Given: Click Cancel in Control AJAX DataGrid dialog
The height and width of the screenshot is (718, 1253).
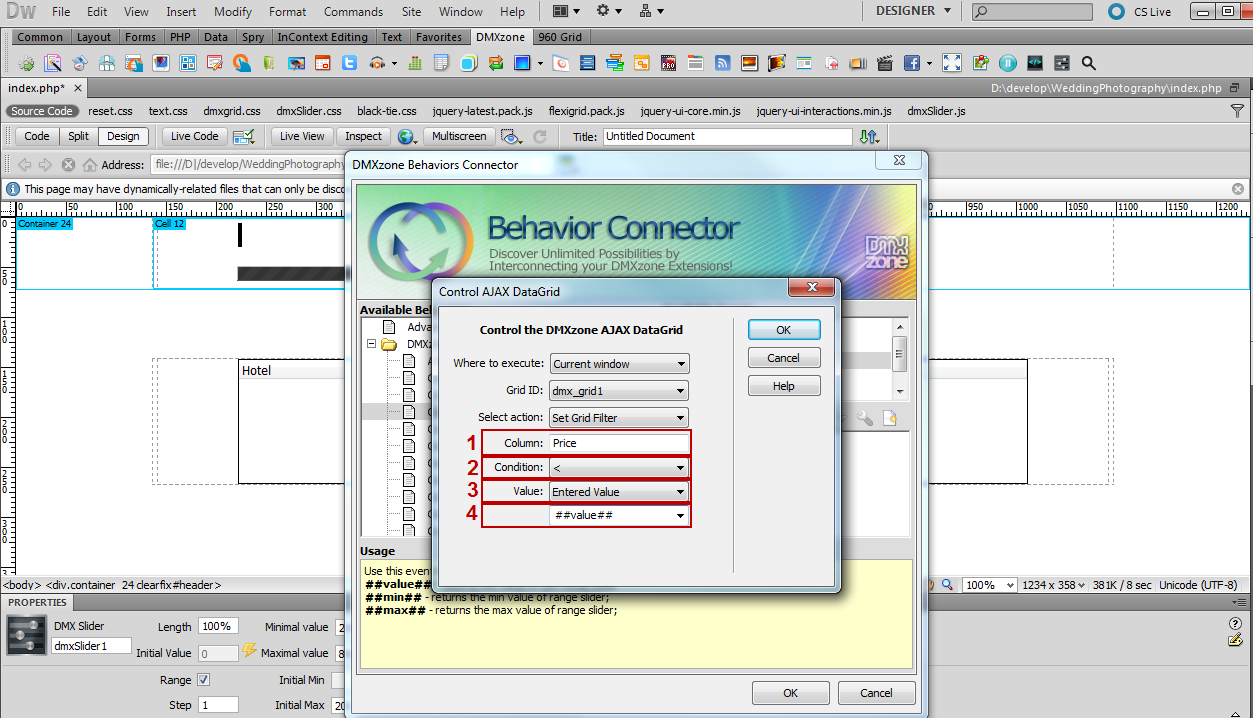Looking at the screenshot, I should click(784, 358).
